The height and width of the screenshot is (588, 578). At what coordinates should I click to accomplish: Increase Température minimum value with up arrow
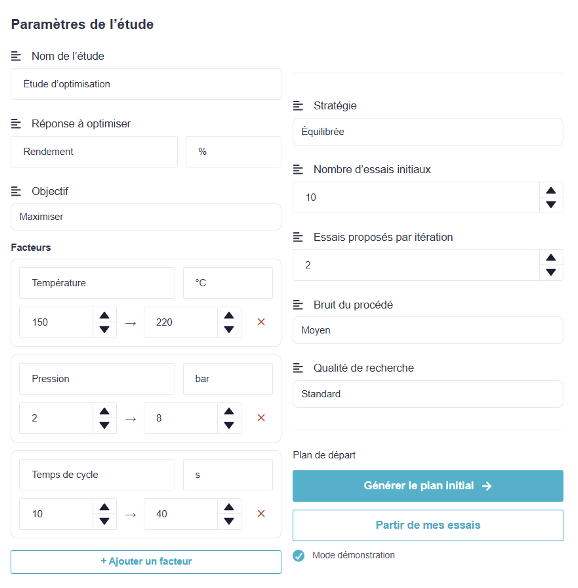[104, 315]
